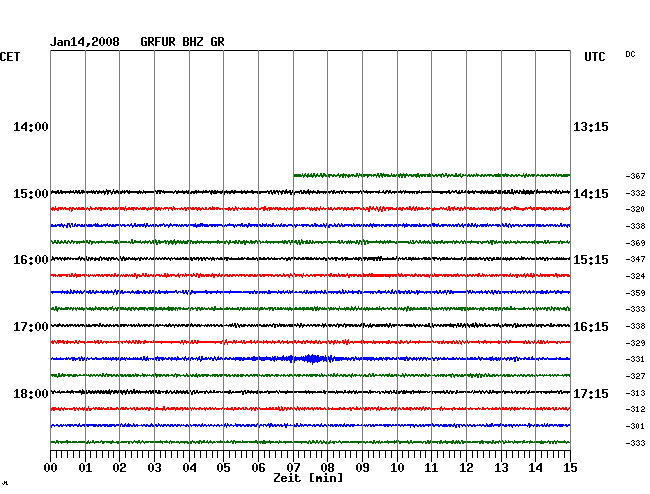Click the DC value -359
This screenshot has height=494, width=650.
[x=635, y=293]
